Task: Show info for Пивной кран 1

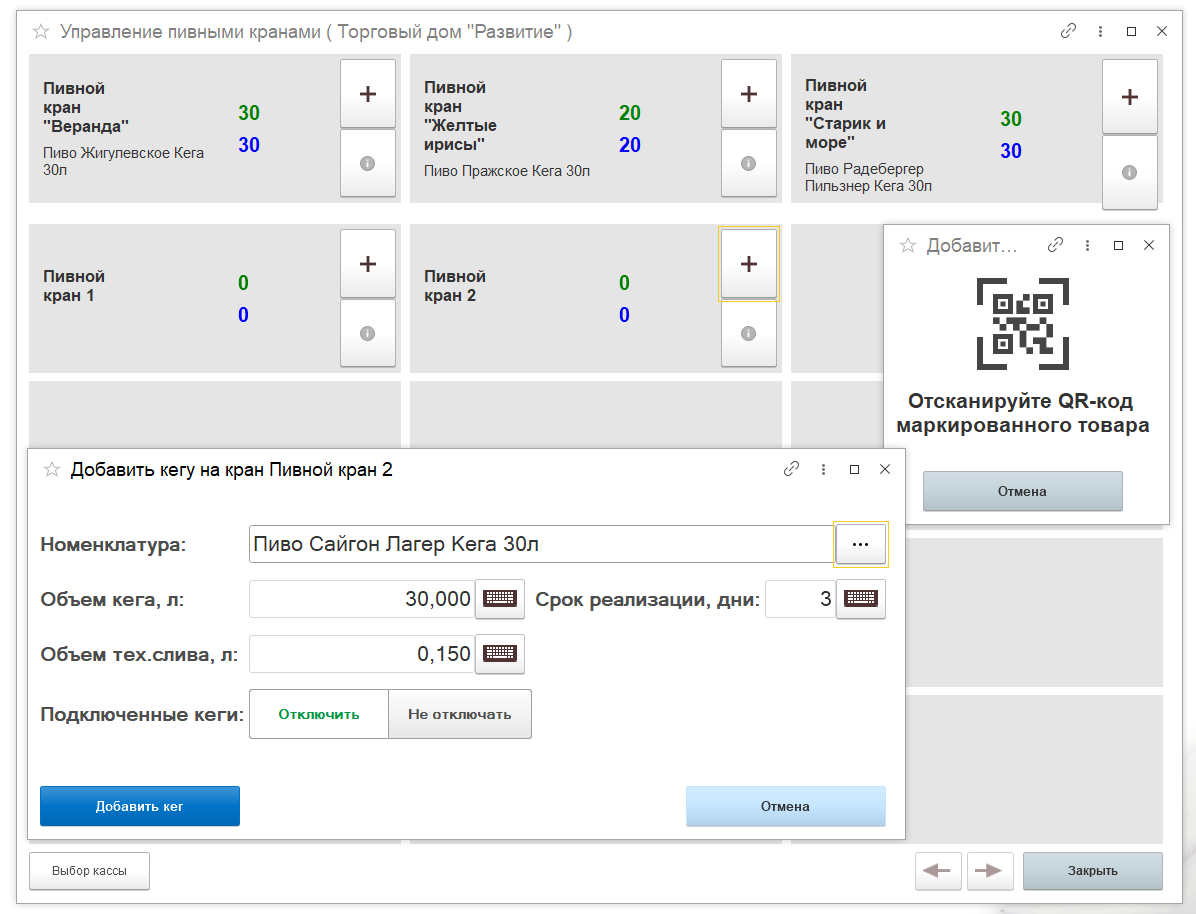Action: point(367,333)
